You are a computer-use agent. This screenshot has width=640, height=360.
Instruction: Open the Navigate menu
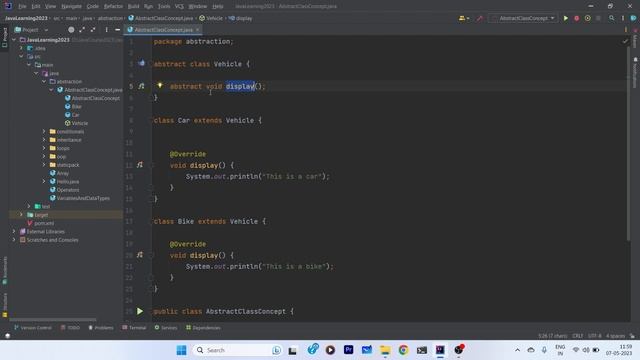pyautogui.click(x=71, y=6)
